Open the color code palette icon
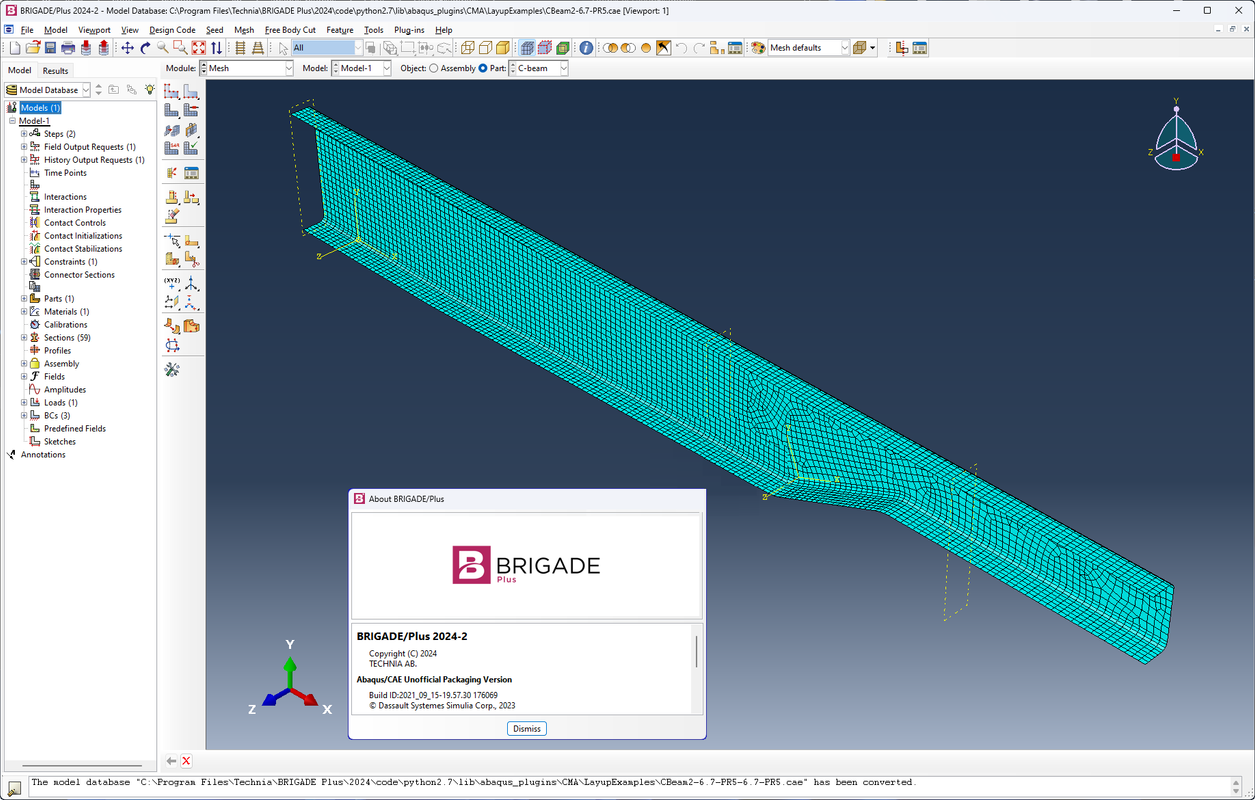The image size is (1255, 800). pyautogui.click(x=757, y=47)
